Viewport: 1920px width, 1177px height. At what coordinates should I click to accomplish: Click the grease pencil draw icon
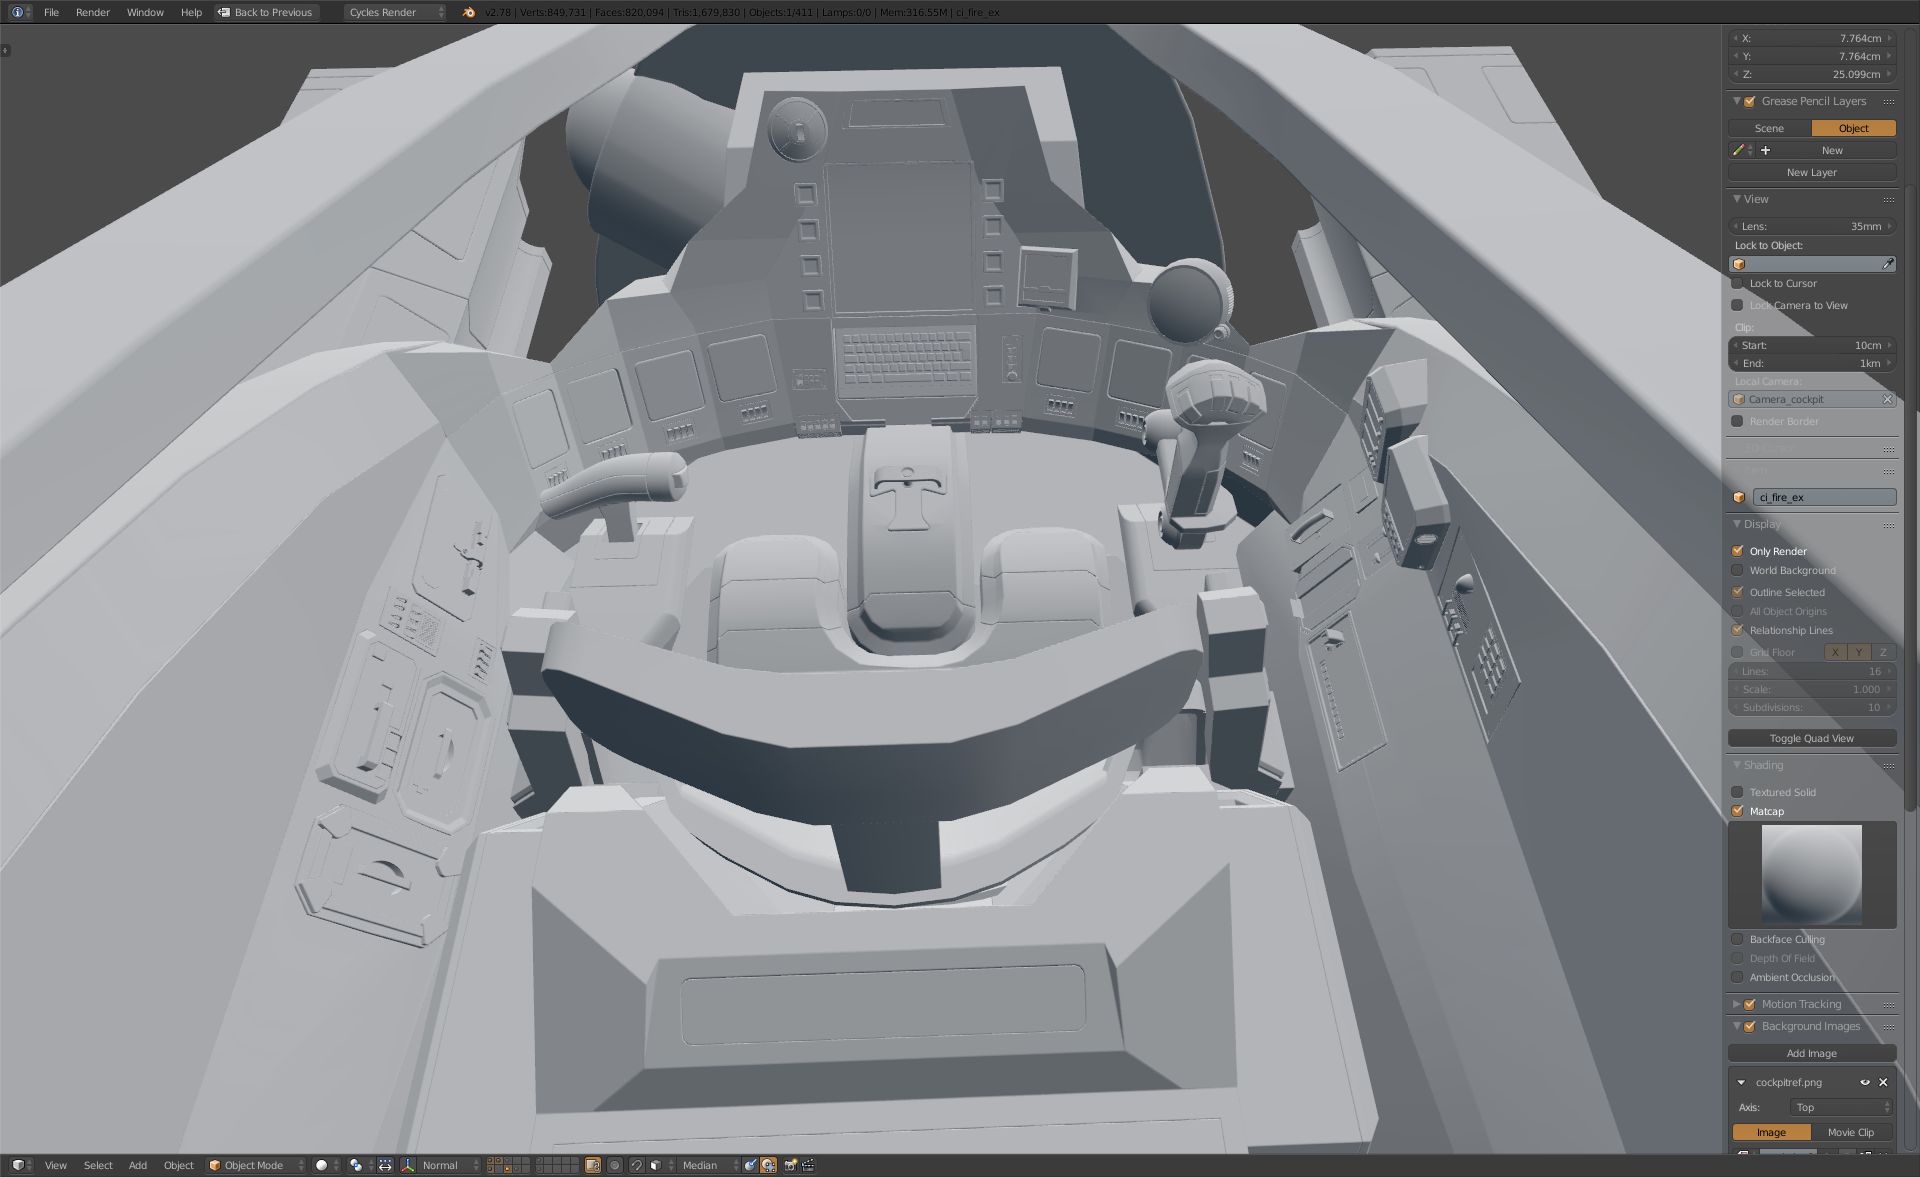click(1738, 150)
